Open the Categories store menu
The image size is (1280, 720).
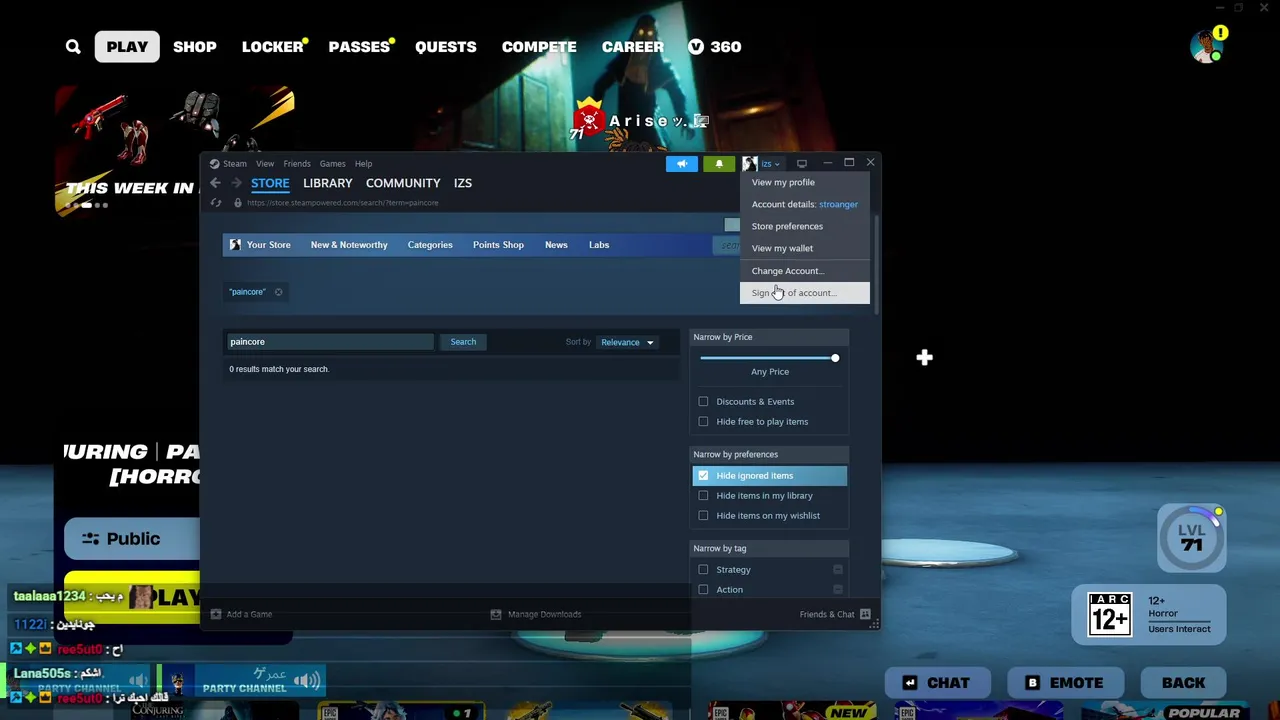(x=430, y=245)
